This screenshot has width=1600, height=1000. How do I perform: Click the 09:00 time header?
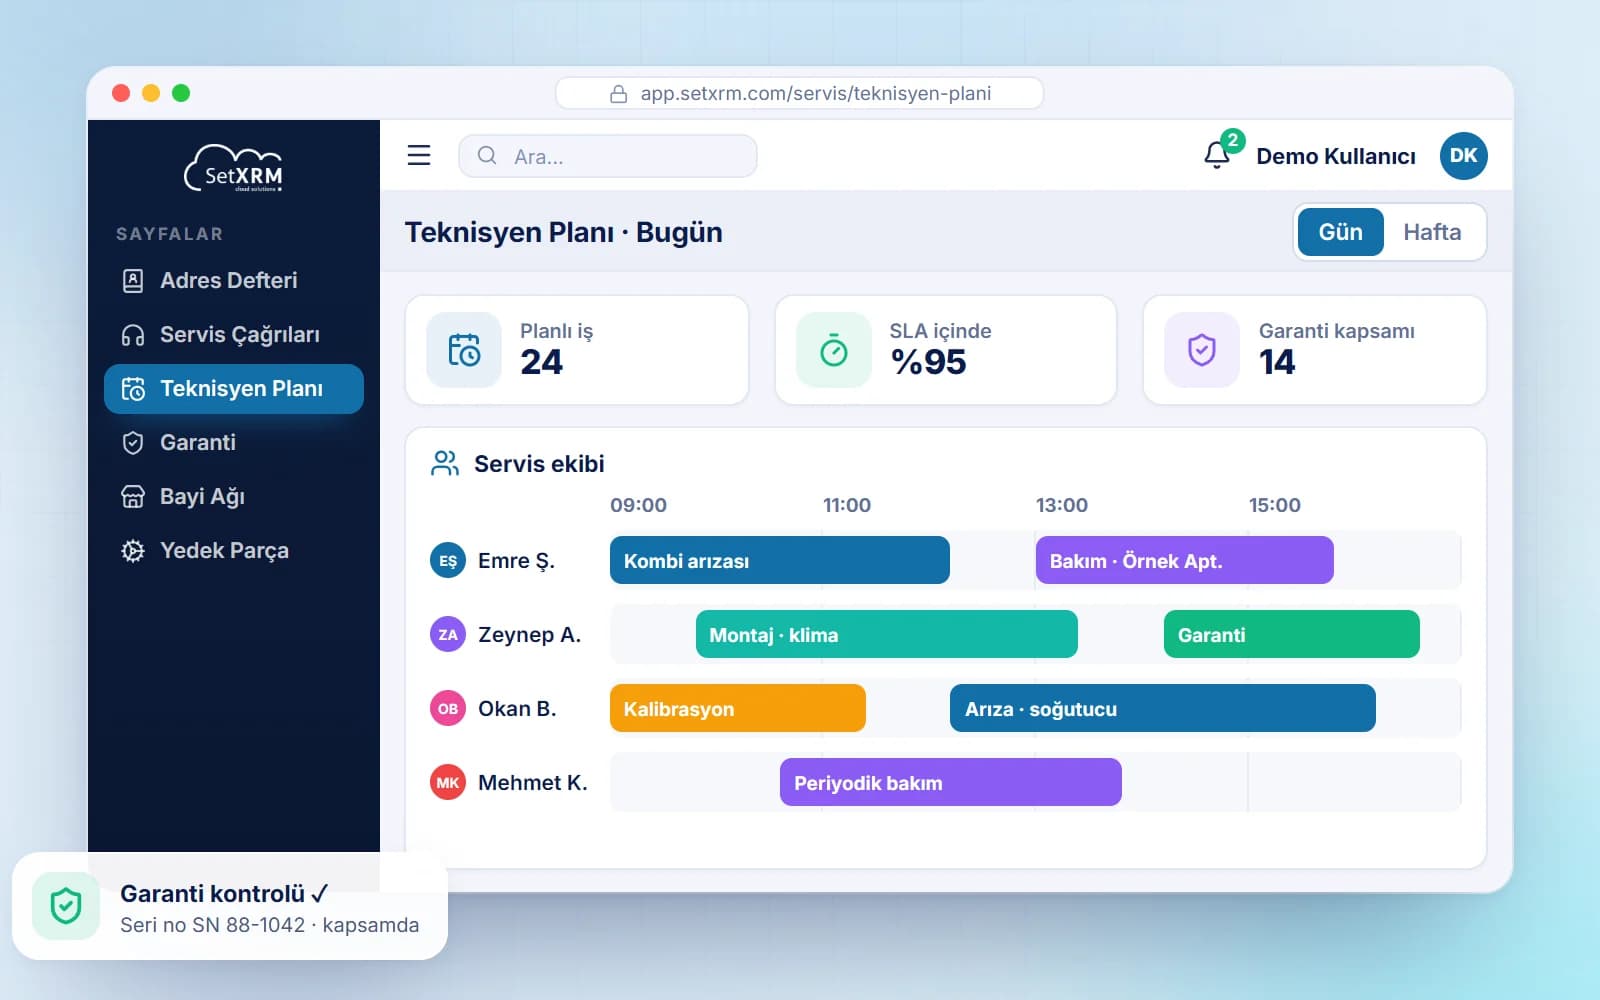click(x=638, y=505)
